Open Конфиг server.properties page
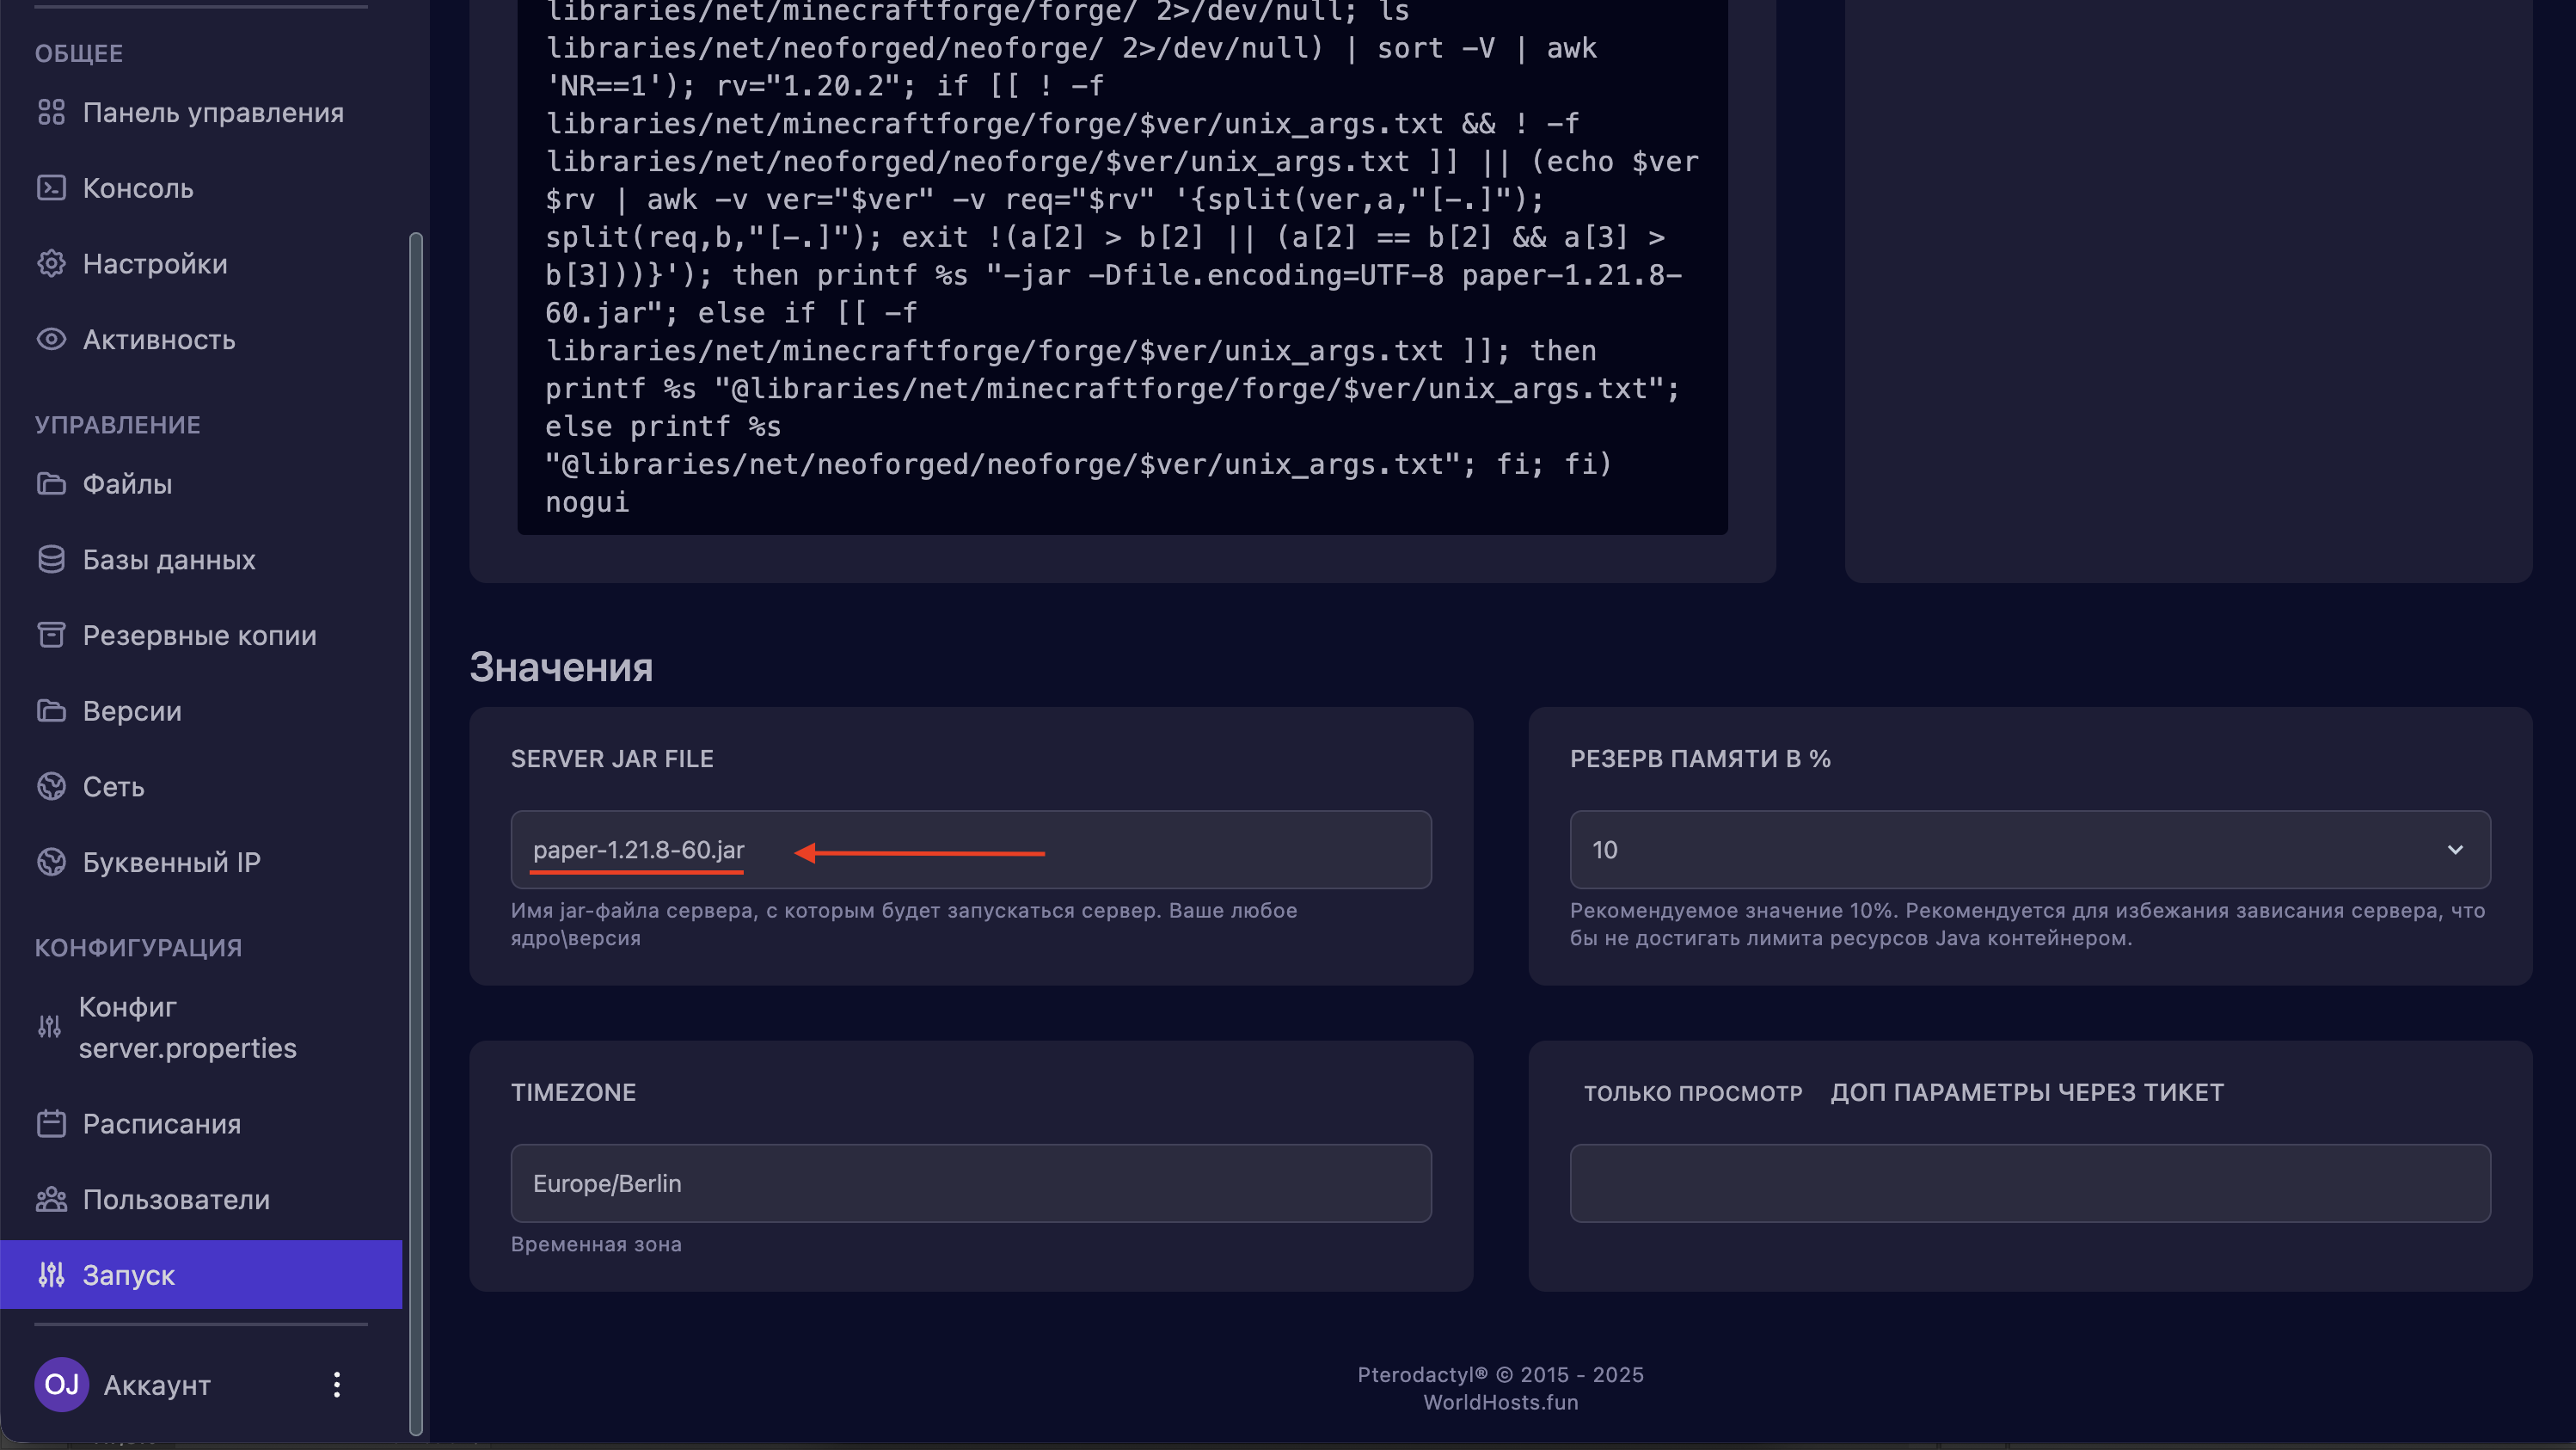 pos(187,1027)
